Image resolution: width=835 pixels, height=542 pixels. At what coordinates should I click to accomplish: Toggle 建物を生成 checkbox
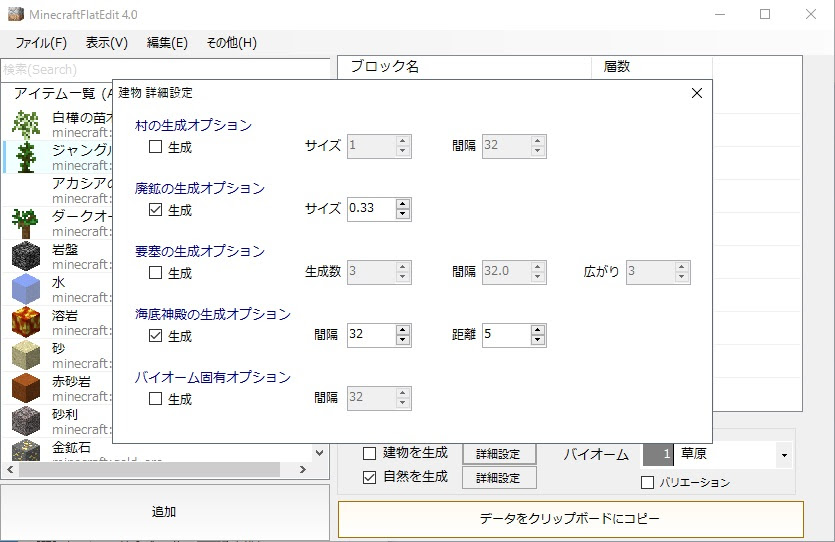pos(370,454)
